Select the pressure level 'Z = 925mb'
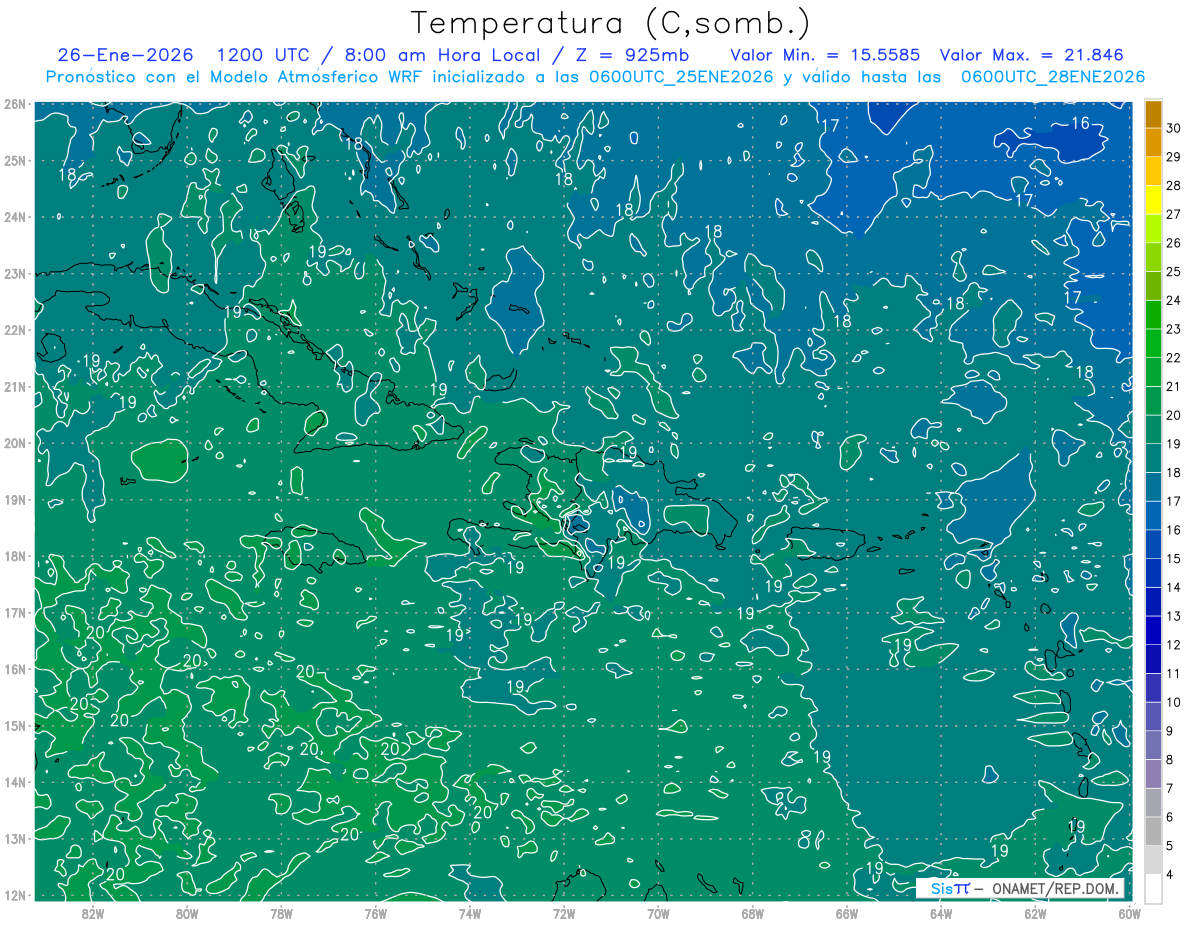The height and width of the screenshot is (927, 1200). (x=632, y=55)
